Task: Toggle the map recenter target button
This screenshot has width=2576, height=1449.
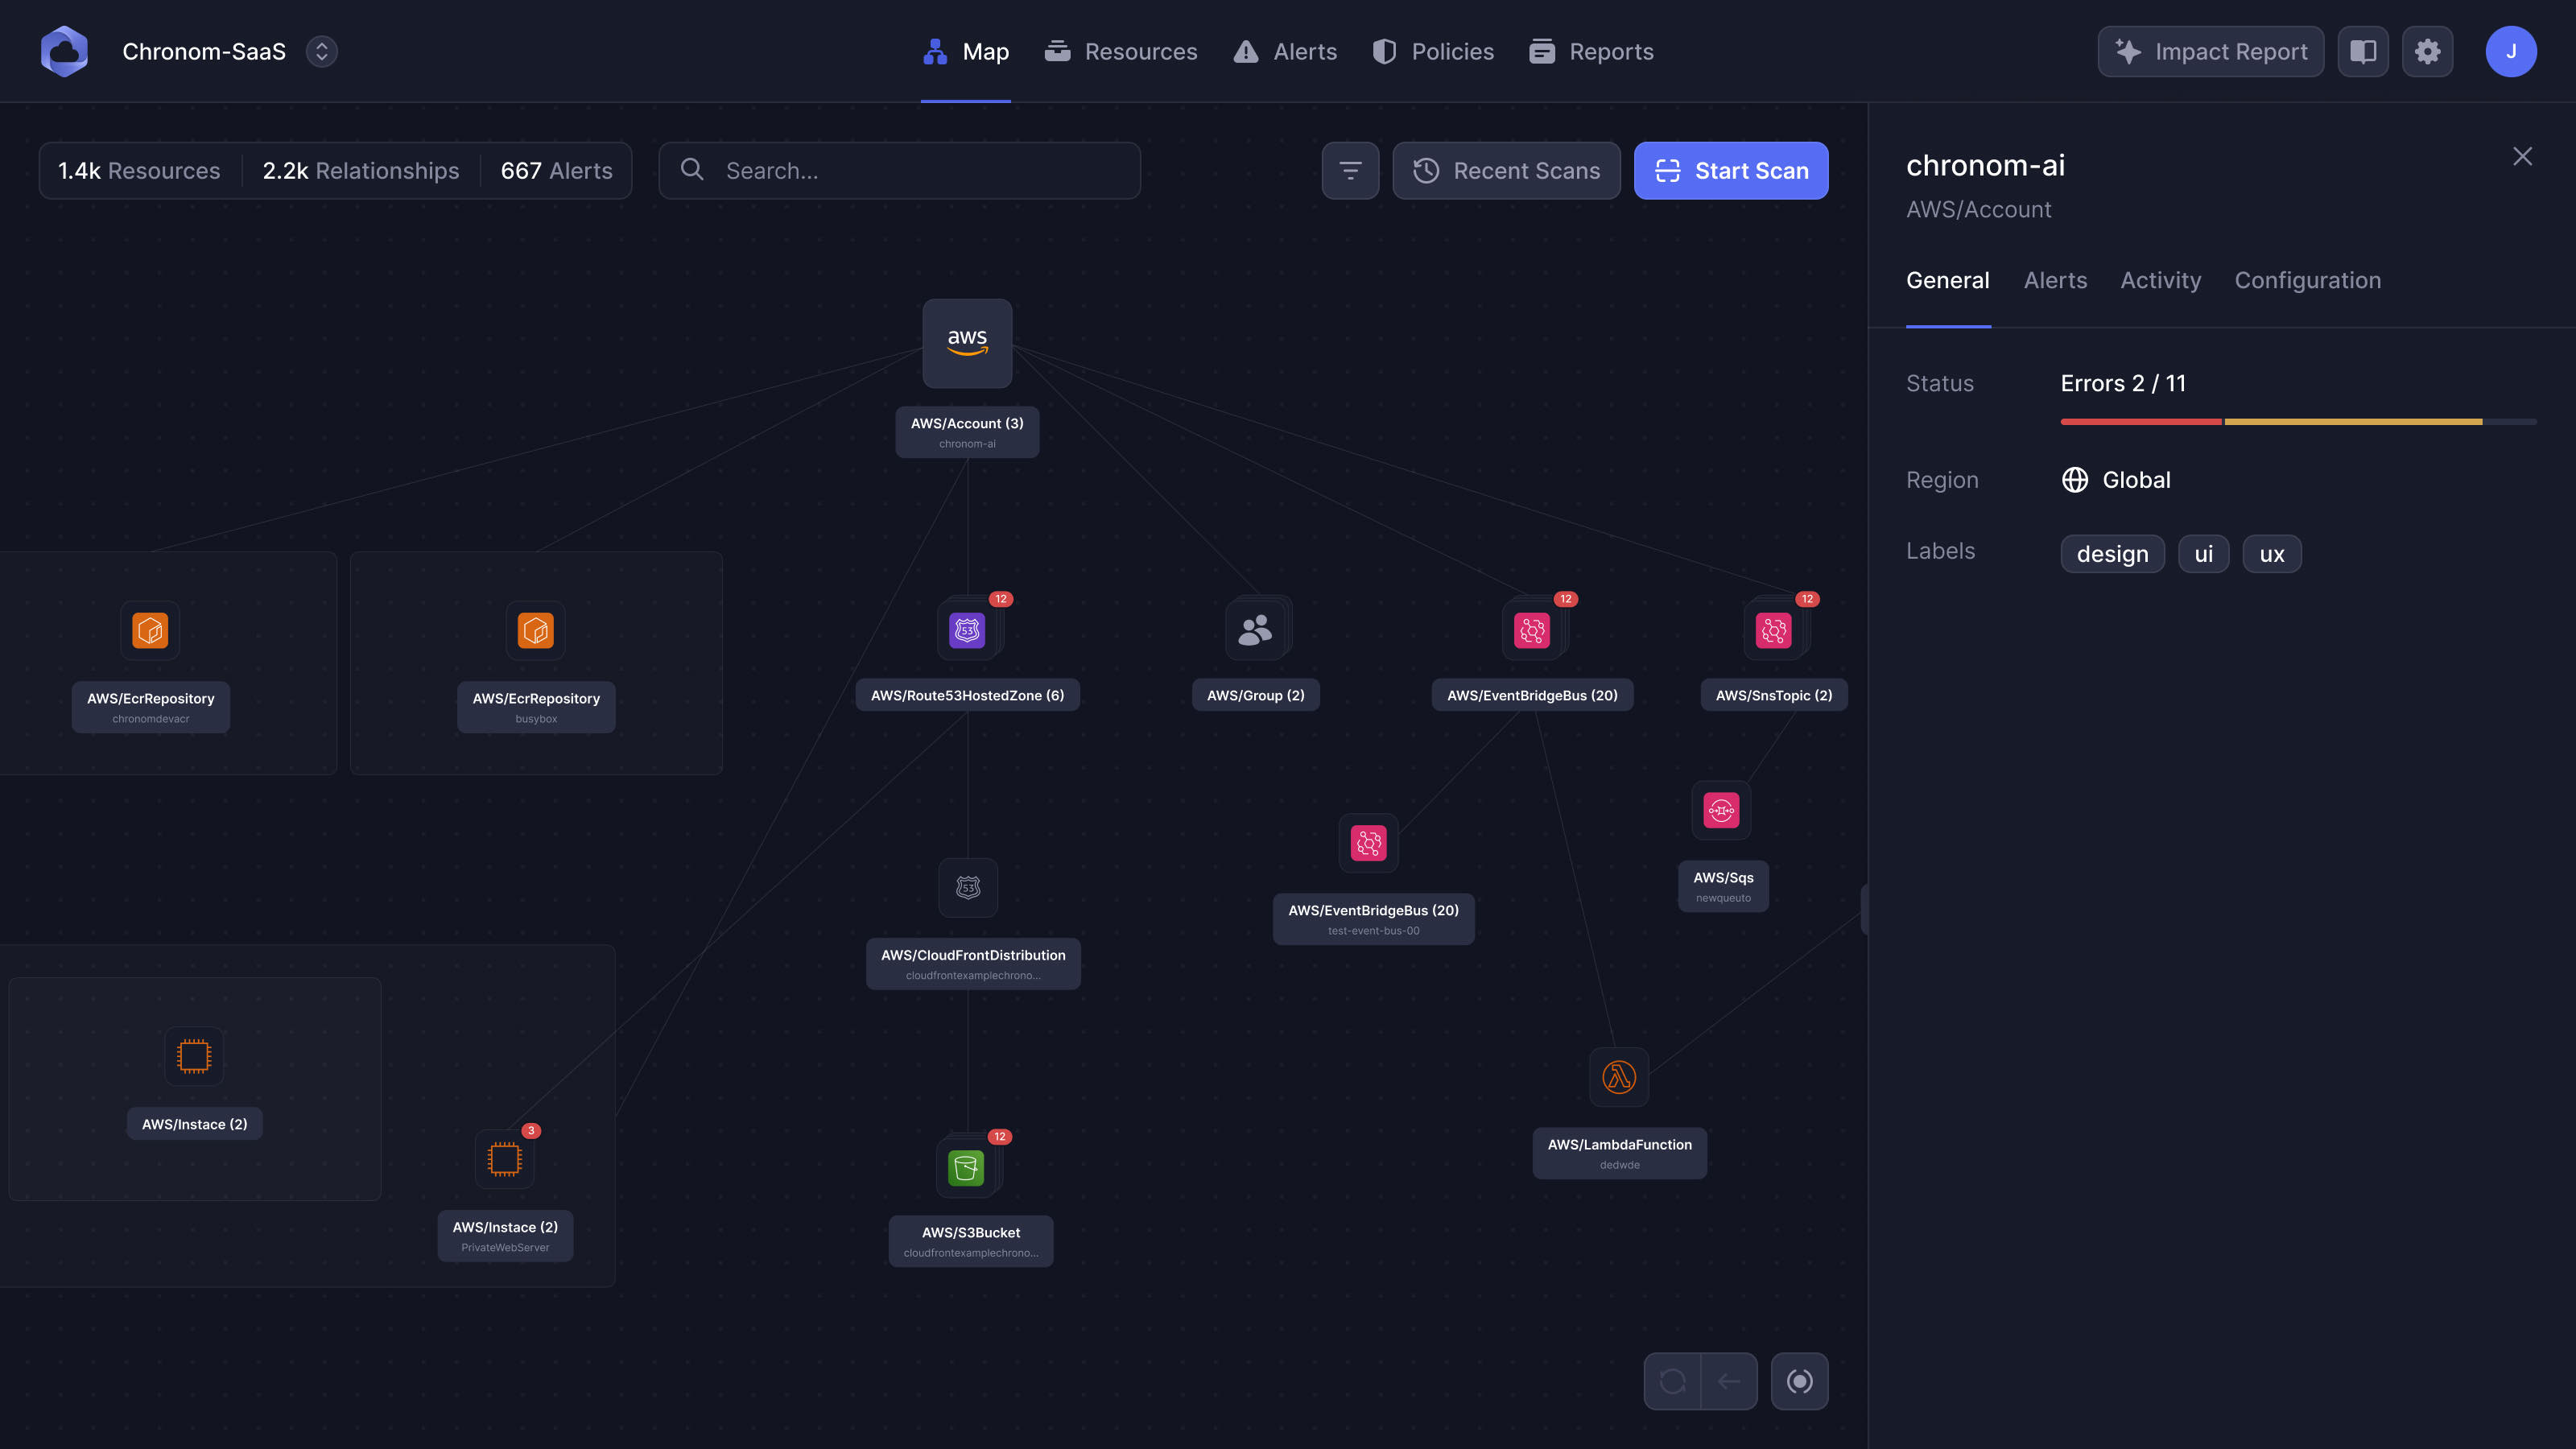Action: pos(1799,1381)
